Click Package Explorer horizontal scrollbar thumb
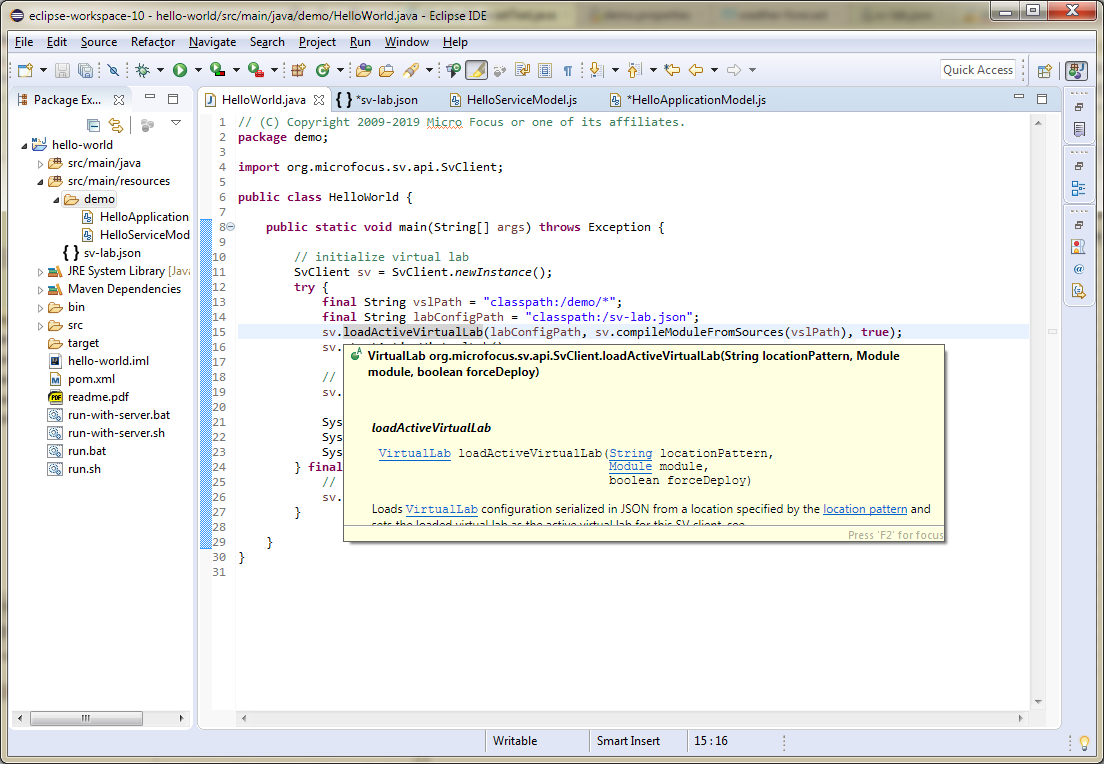The width and height of the screenshot is (1104, 764). point(86,718)
